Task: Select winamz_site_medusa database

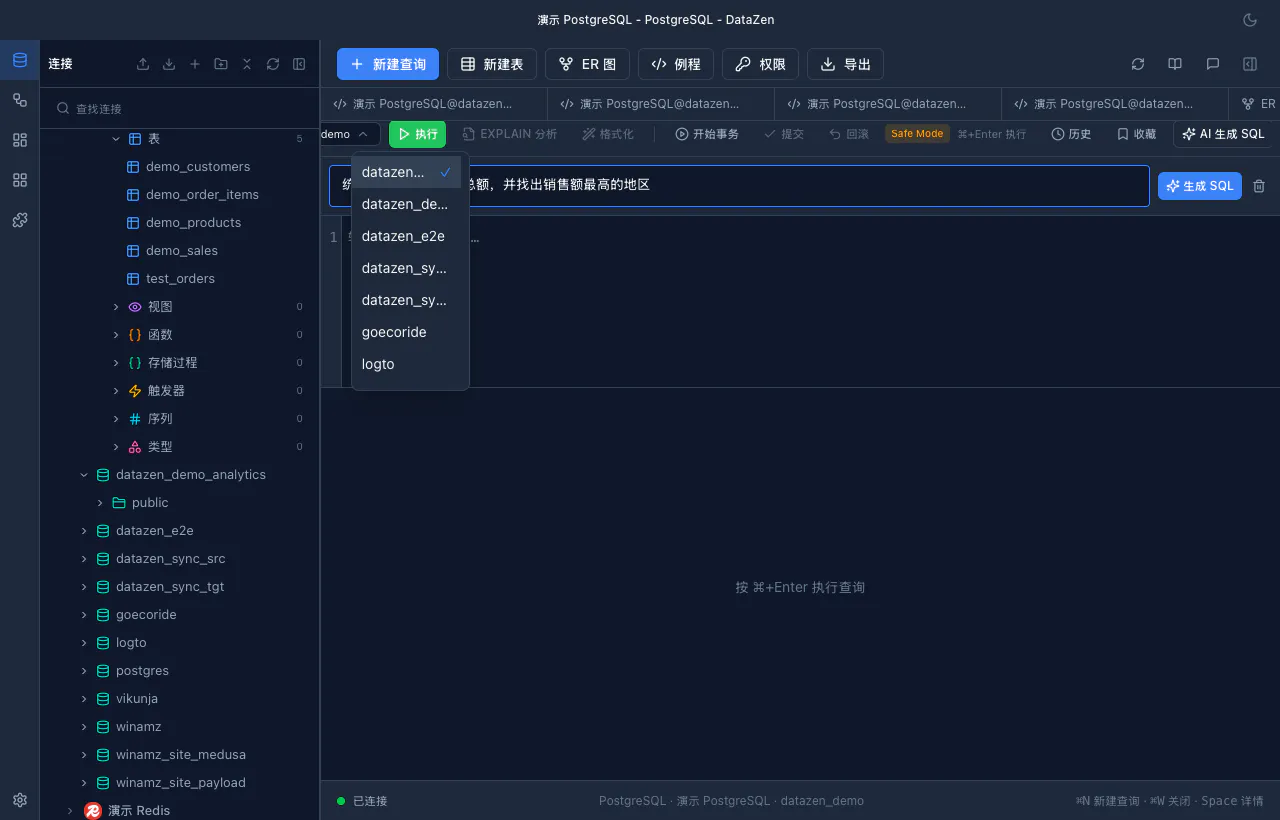Action: tap(179, 755)
